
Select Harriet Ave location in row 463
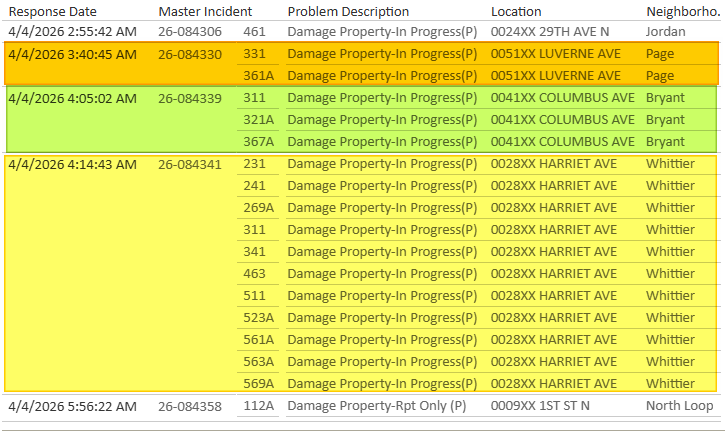553,273
